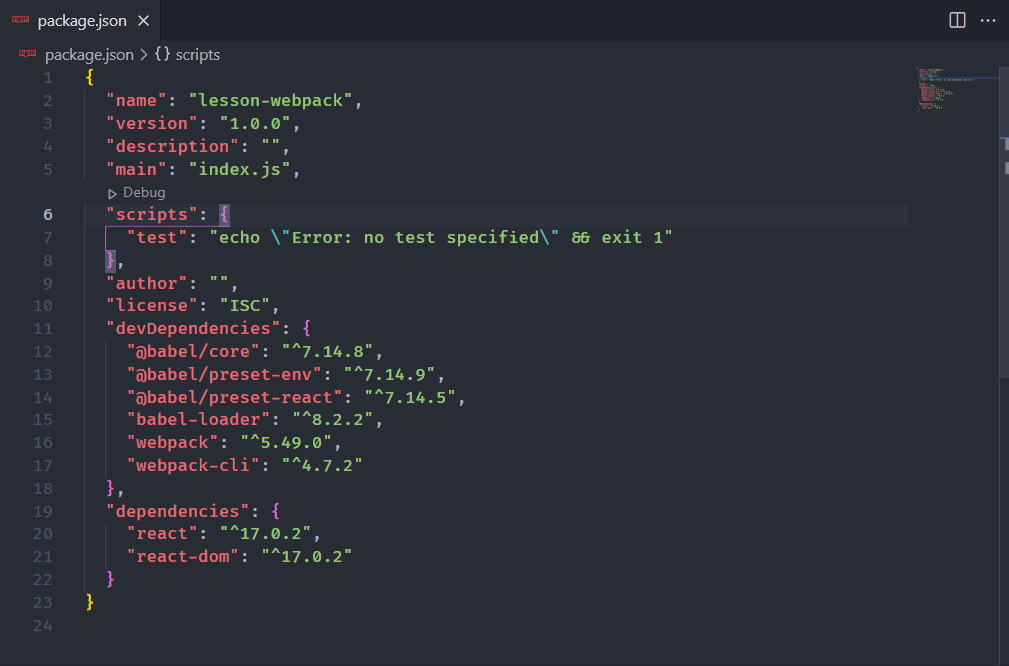
Task: Click the npm icon in the editor tab
Action: pyautogui.click(x=22, y=19)
